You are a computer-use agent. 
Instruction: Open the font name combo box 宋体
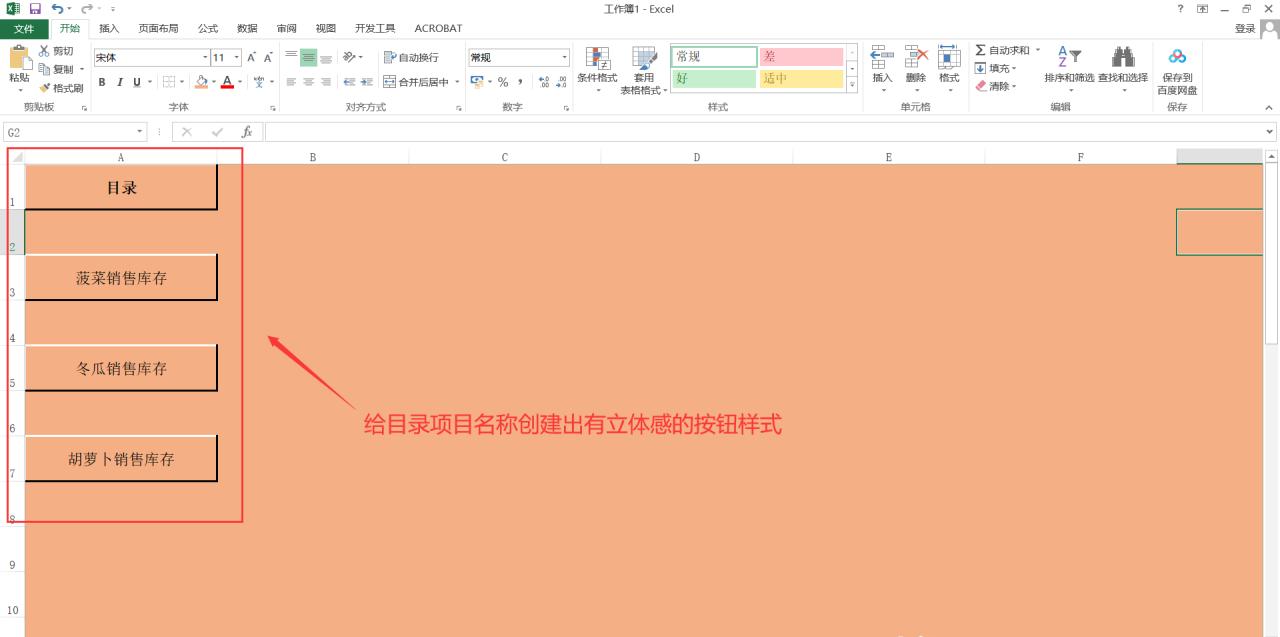[150, 58]
